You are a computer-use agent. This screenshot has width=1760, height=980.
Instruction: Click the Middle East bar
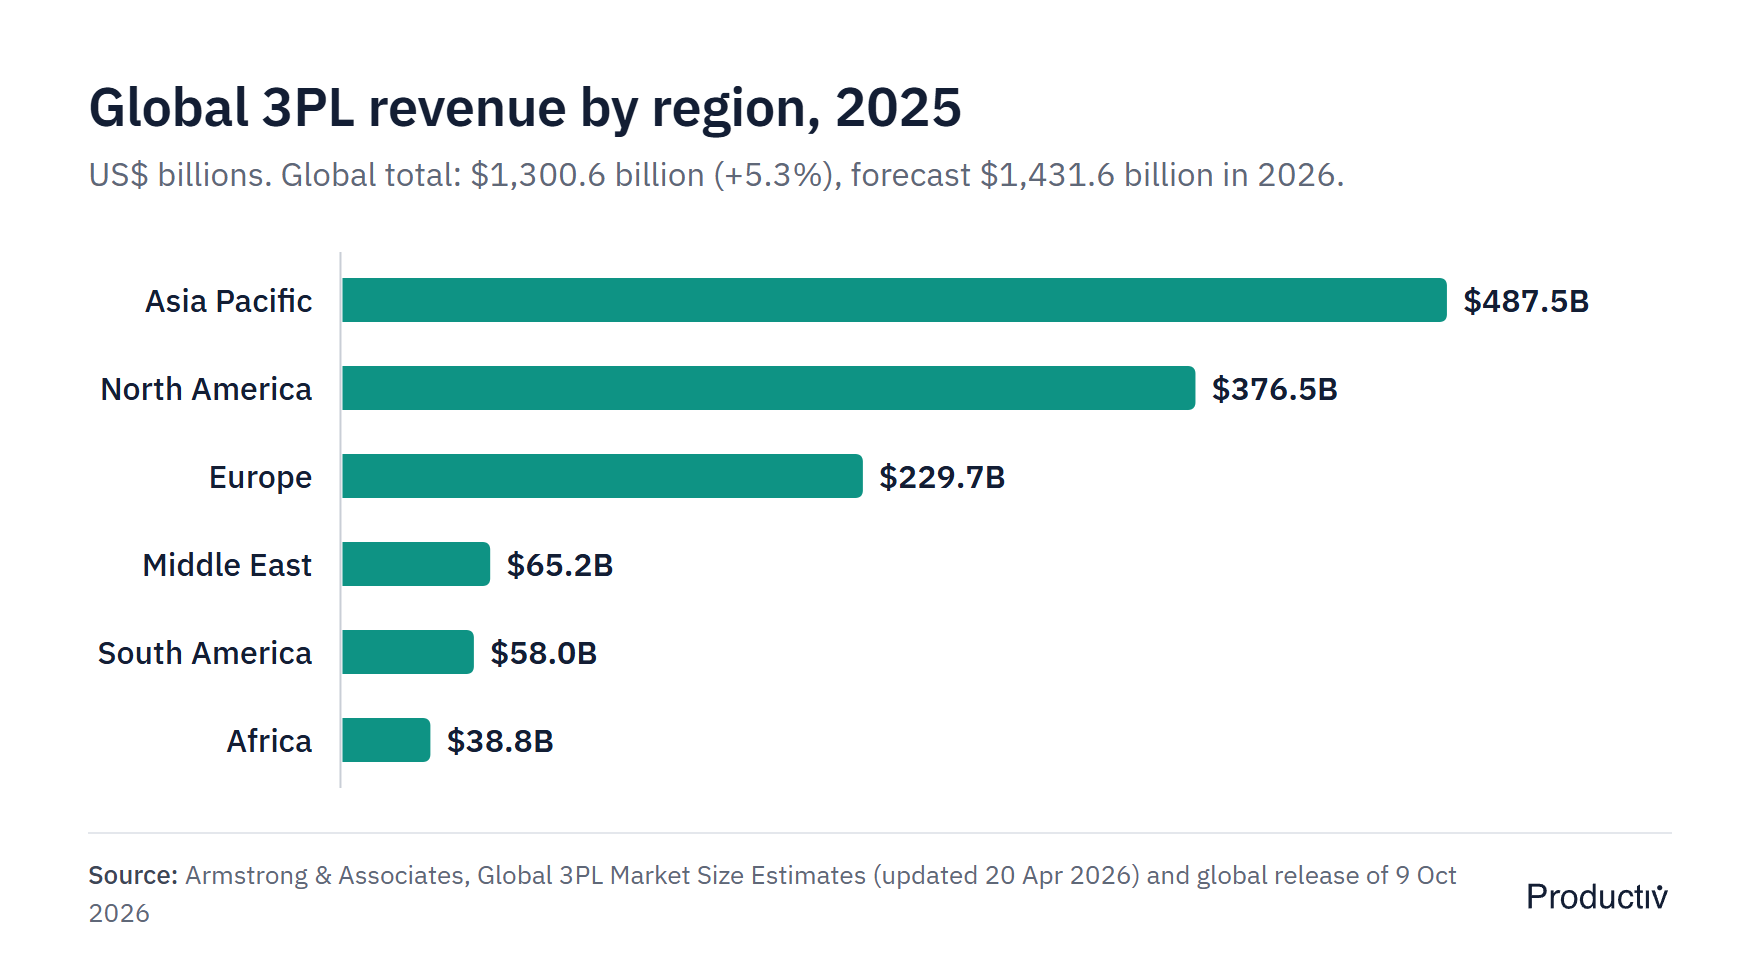[x=416, y=564]
